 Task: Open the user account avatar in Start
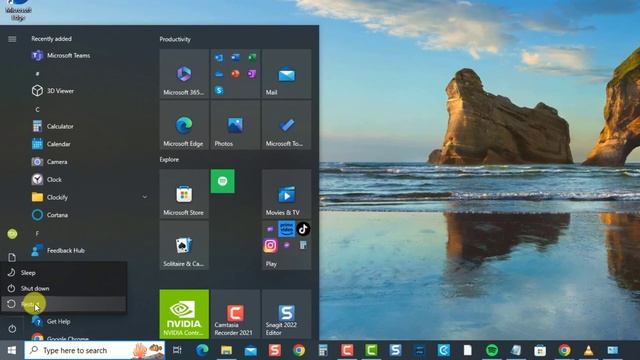(12, 234)
